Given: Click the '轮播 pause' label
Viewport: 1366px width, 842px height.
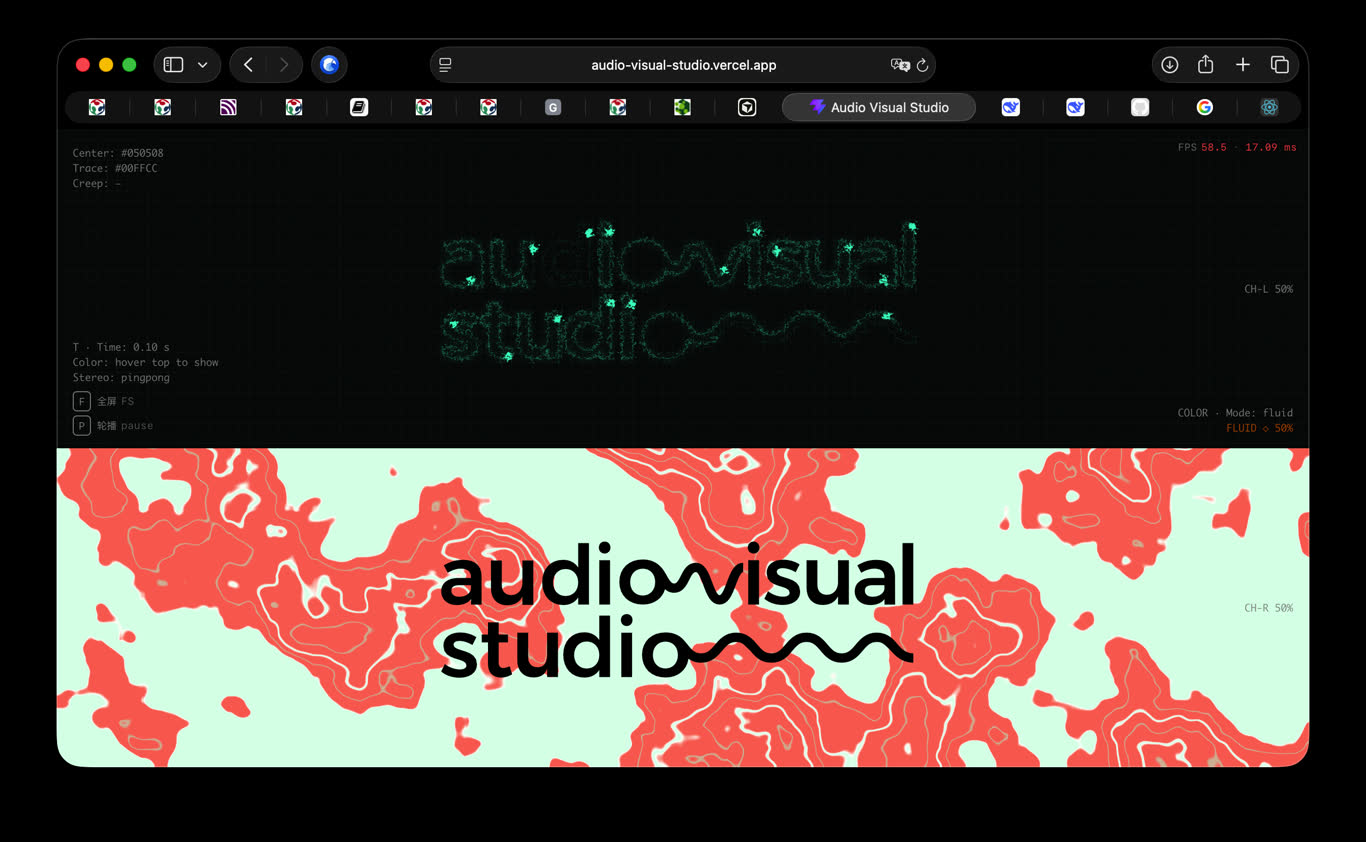Looking at the screenshot, I should pyautogui.click(x=125, y=426).
